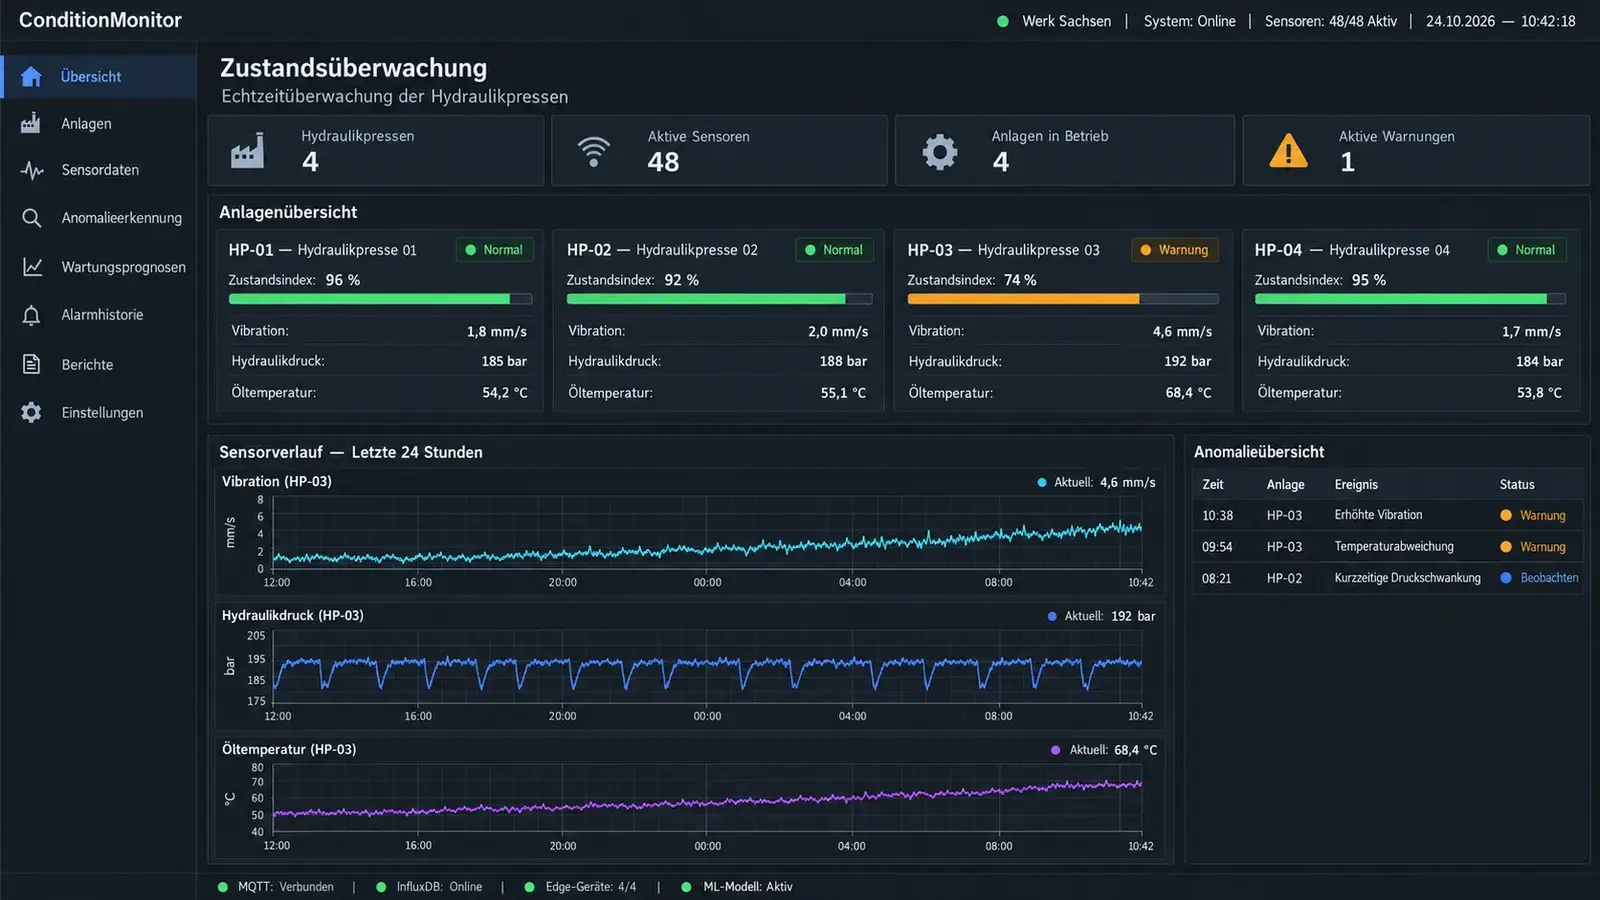The height and width of the screenshot is (900, 1600).
Task: Click the Edge-Geräte: 4/4 footer entry
Action: click(x=590, y=887)
